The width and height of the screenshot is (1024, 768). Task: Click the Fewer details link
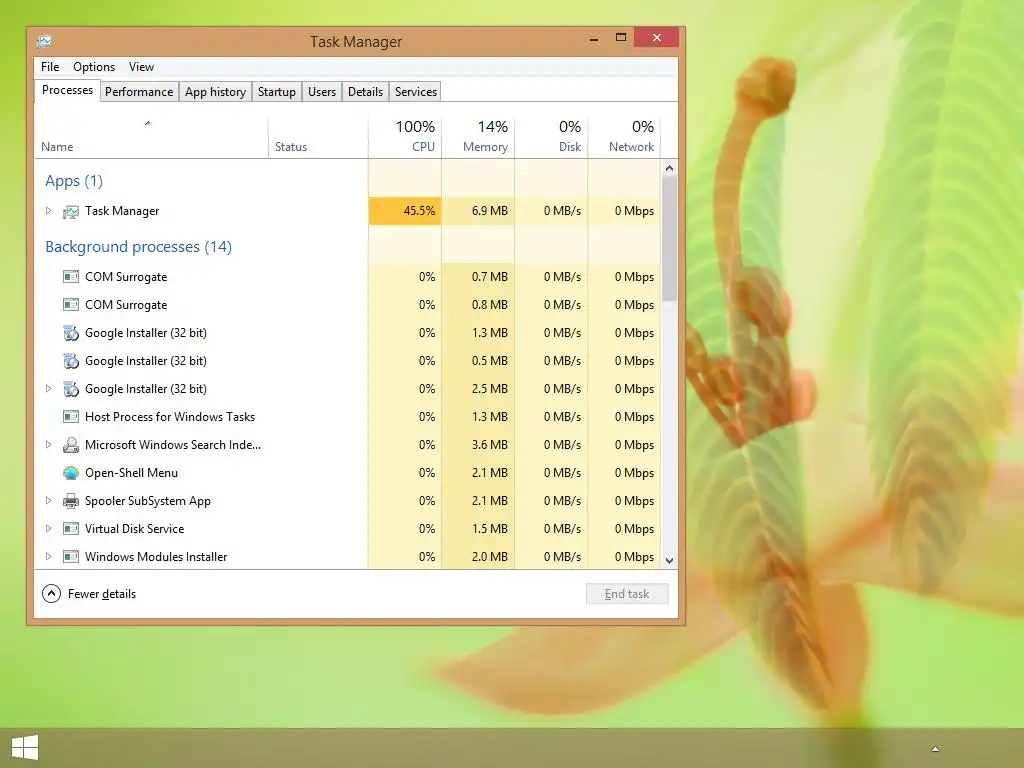pos(102,594)
